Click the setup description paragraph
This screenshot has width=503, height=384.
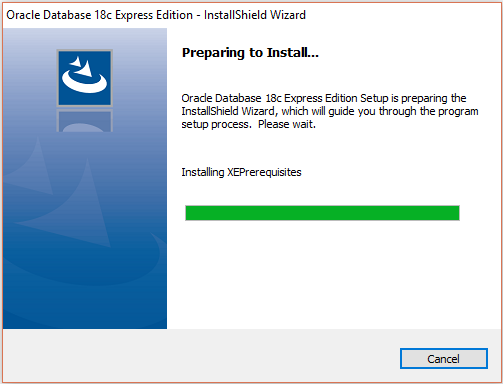click(330, 111)
